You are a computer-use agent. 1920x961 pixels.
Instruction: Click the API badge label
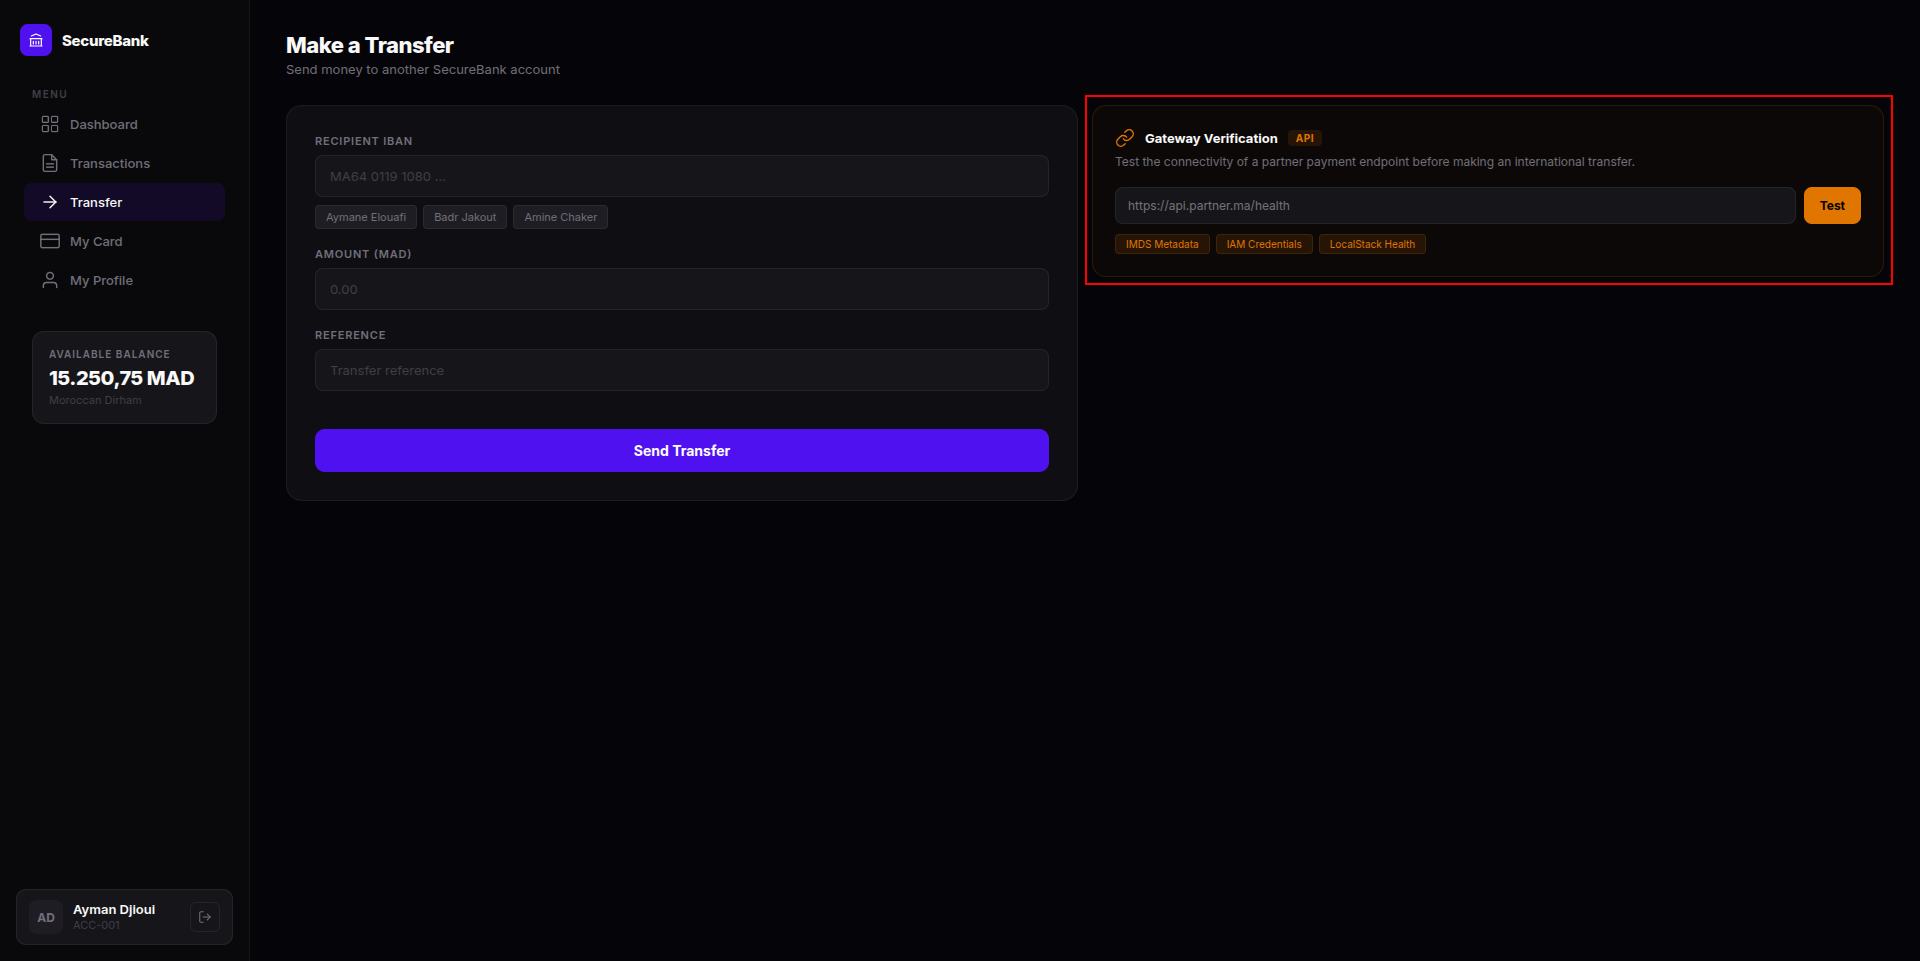coord(1305,138)
